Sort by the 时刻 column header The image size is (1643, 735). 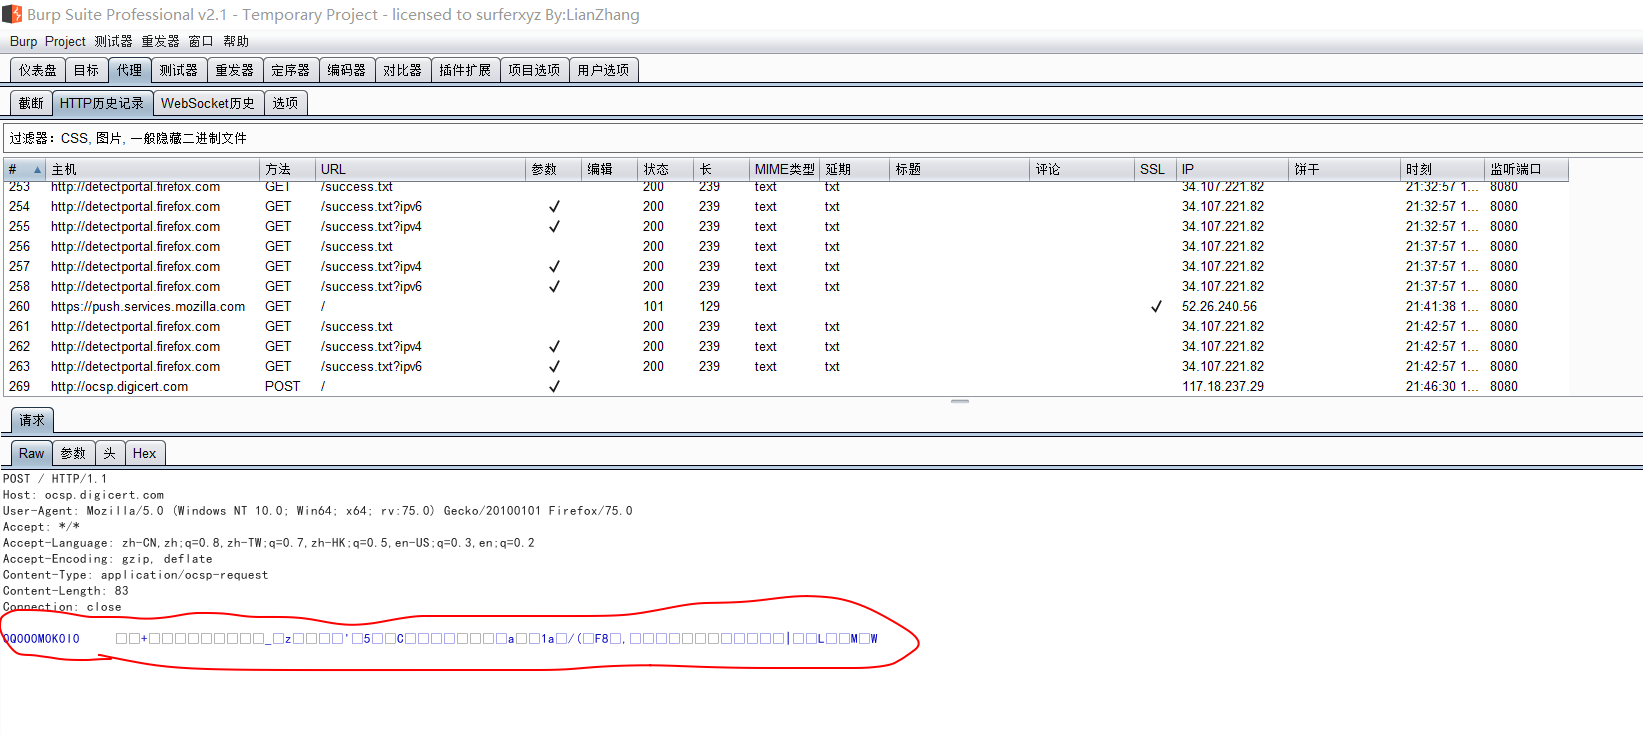coord(1441,169)
